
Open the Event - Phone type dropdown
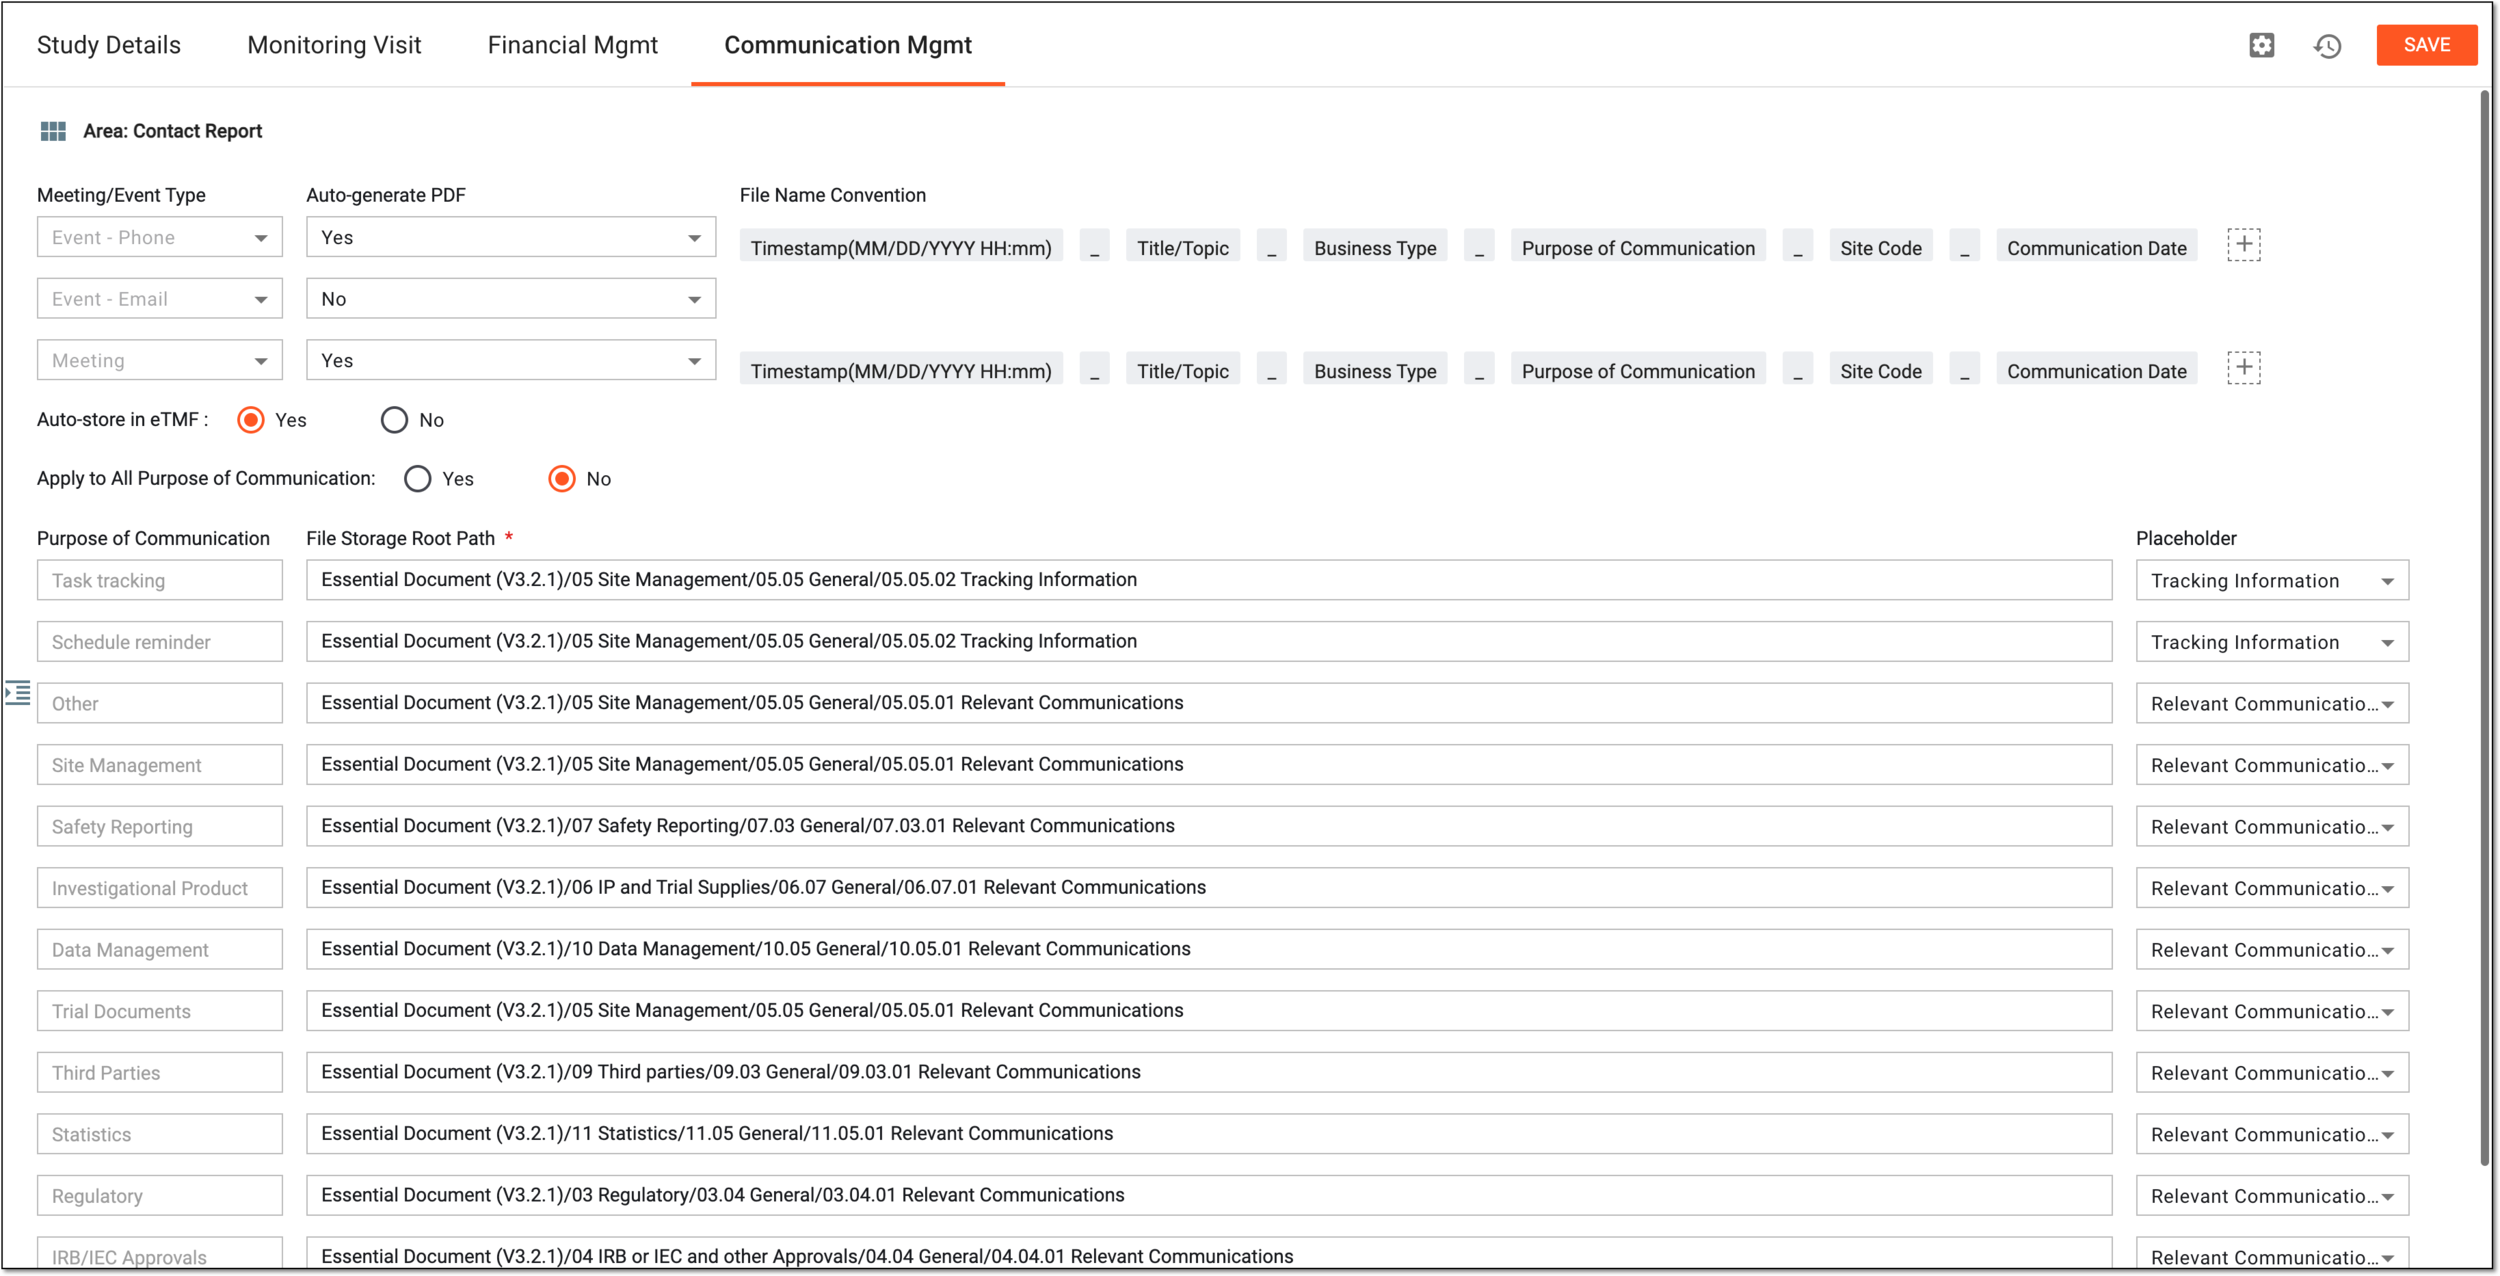pyautogui.click(x=160, y=237)
